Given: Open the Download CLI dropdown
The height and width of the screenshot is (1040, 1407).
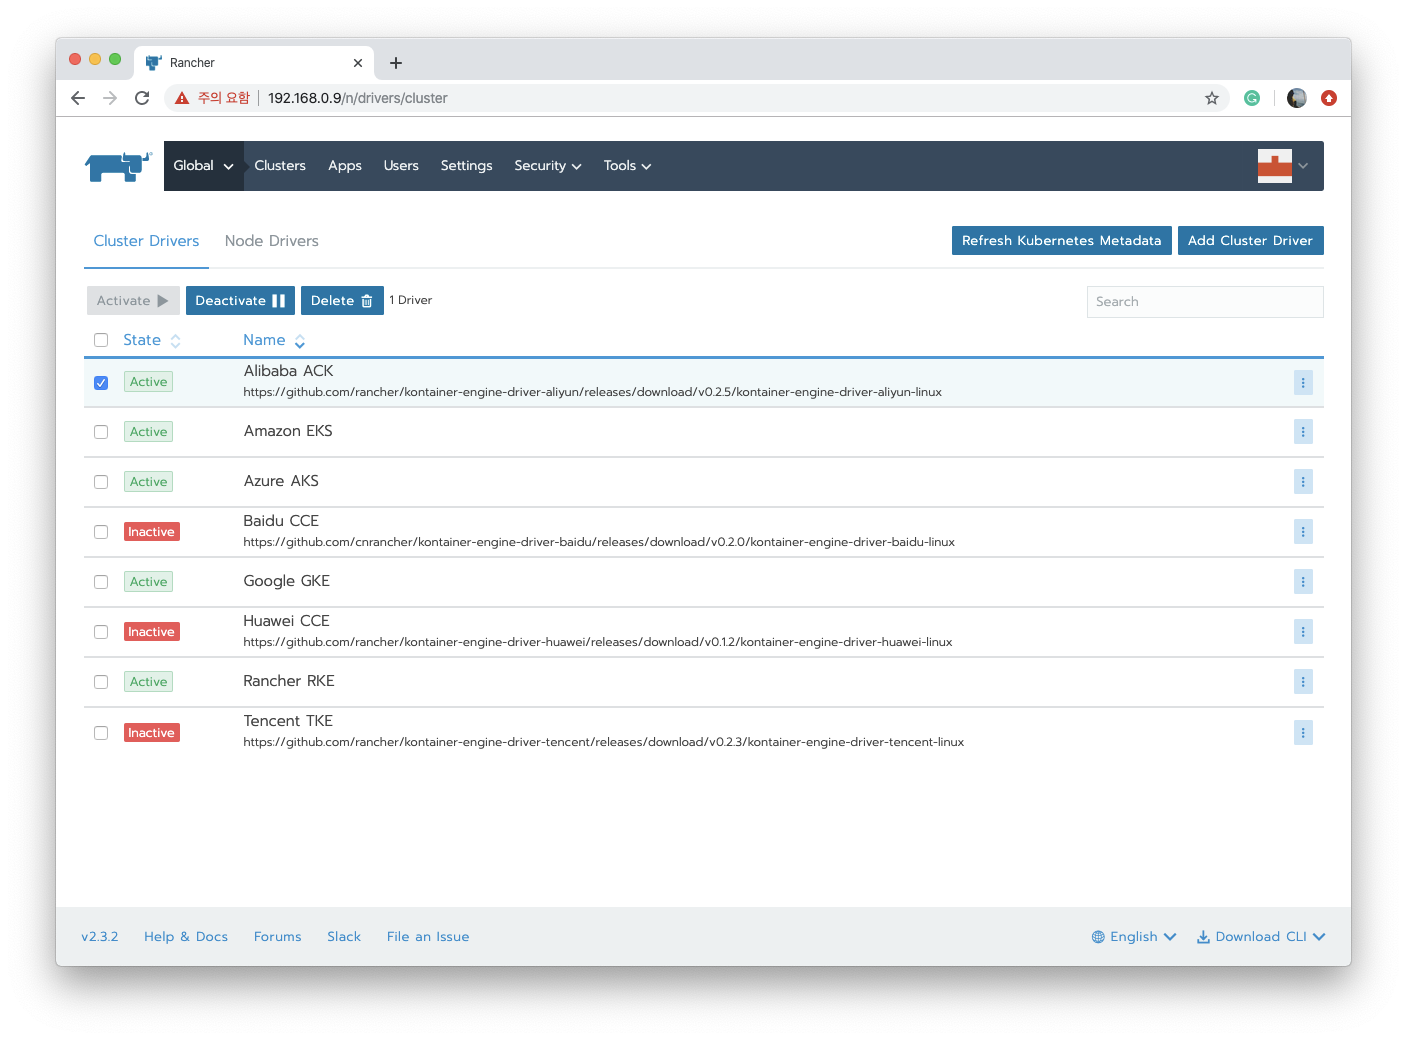Looking at the screenshot, I should [x=1261, y=937].
